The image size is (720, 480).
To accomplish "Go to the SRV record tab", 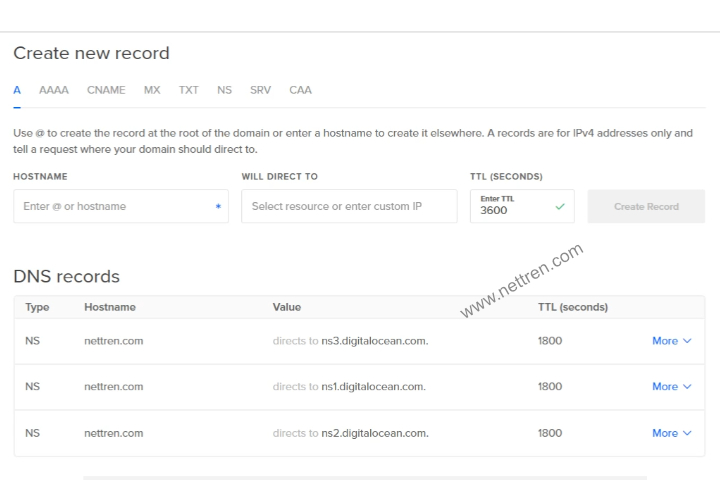I will [260, 90].
